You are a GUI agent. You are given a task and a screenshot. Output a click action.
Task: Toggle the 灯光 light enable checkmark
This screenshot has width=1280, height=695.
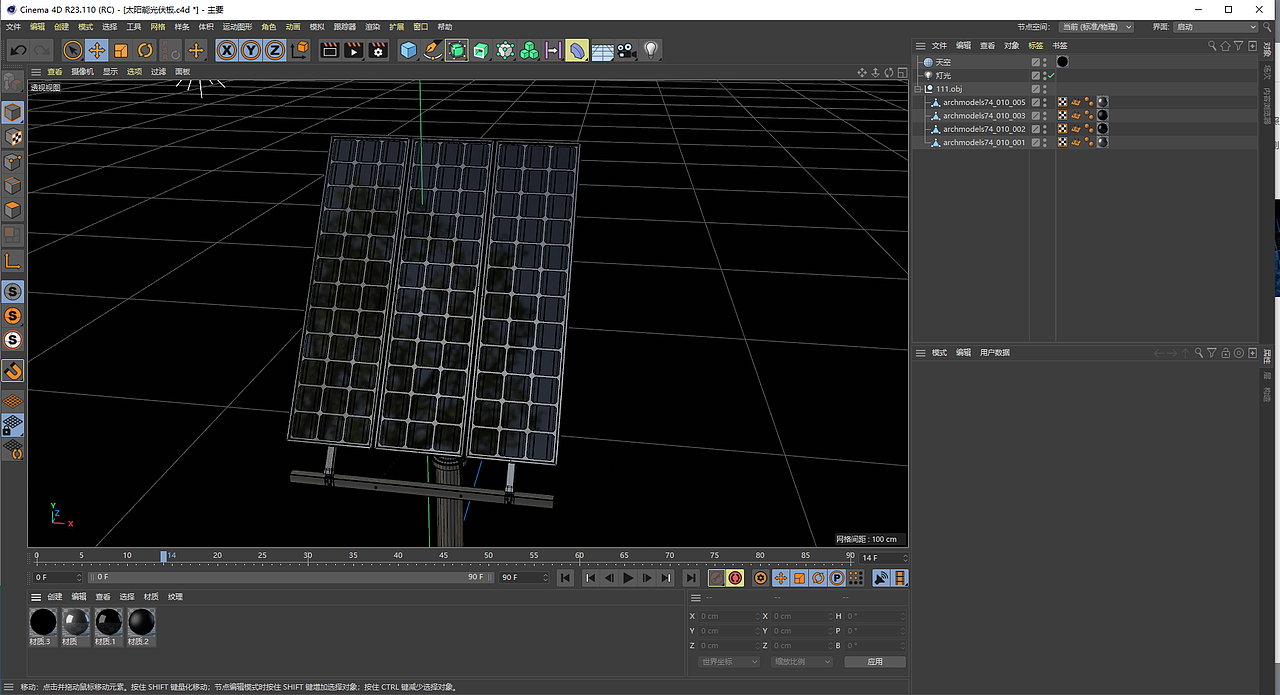[x=1051, y=76]
